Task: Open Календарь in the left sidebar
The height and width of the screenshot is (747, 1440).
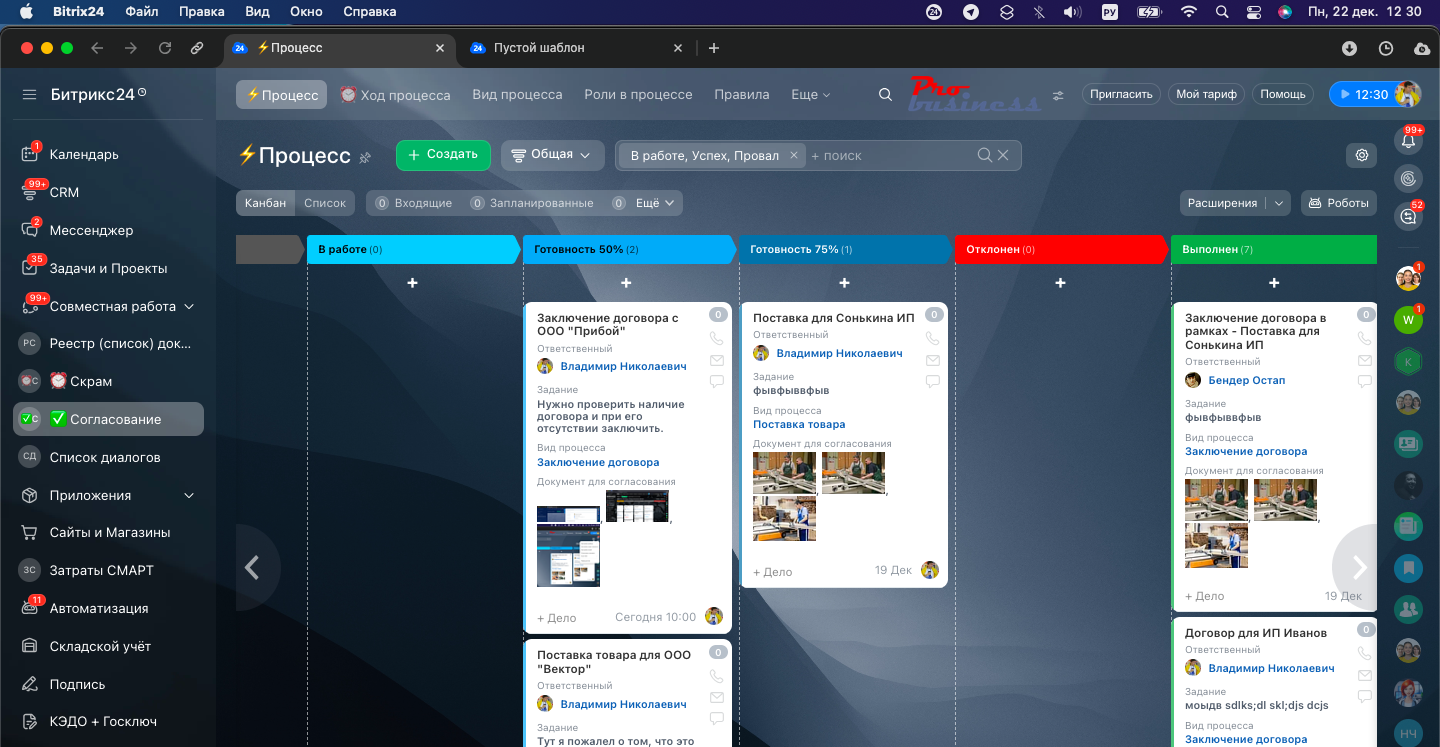Action: (x=84, y=154)
